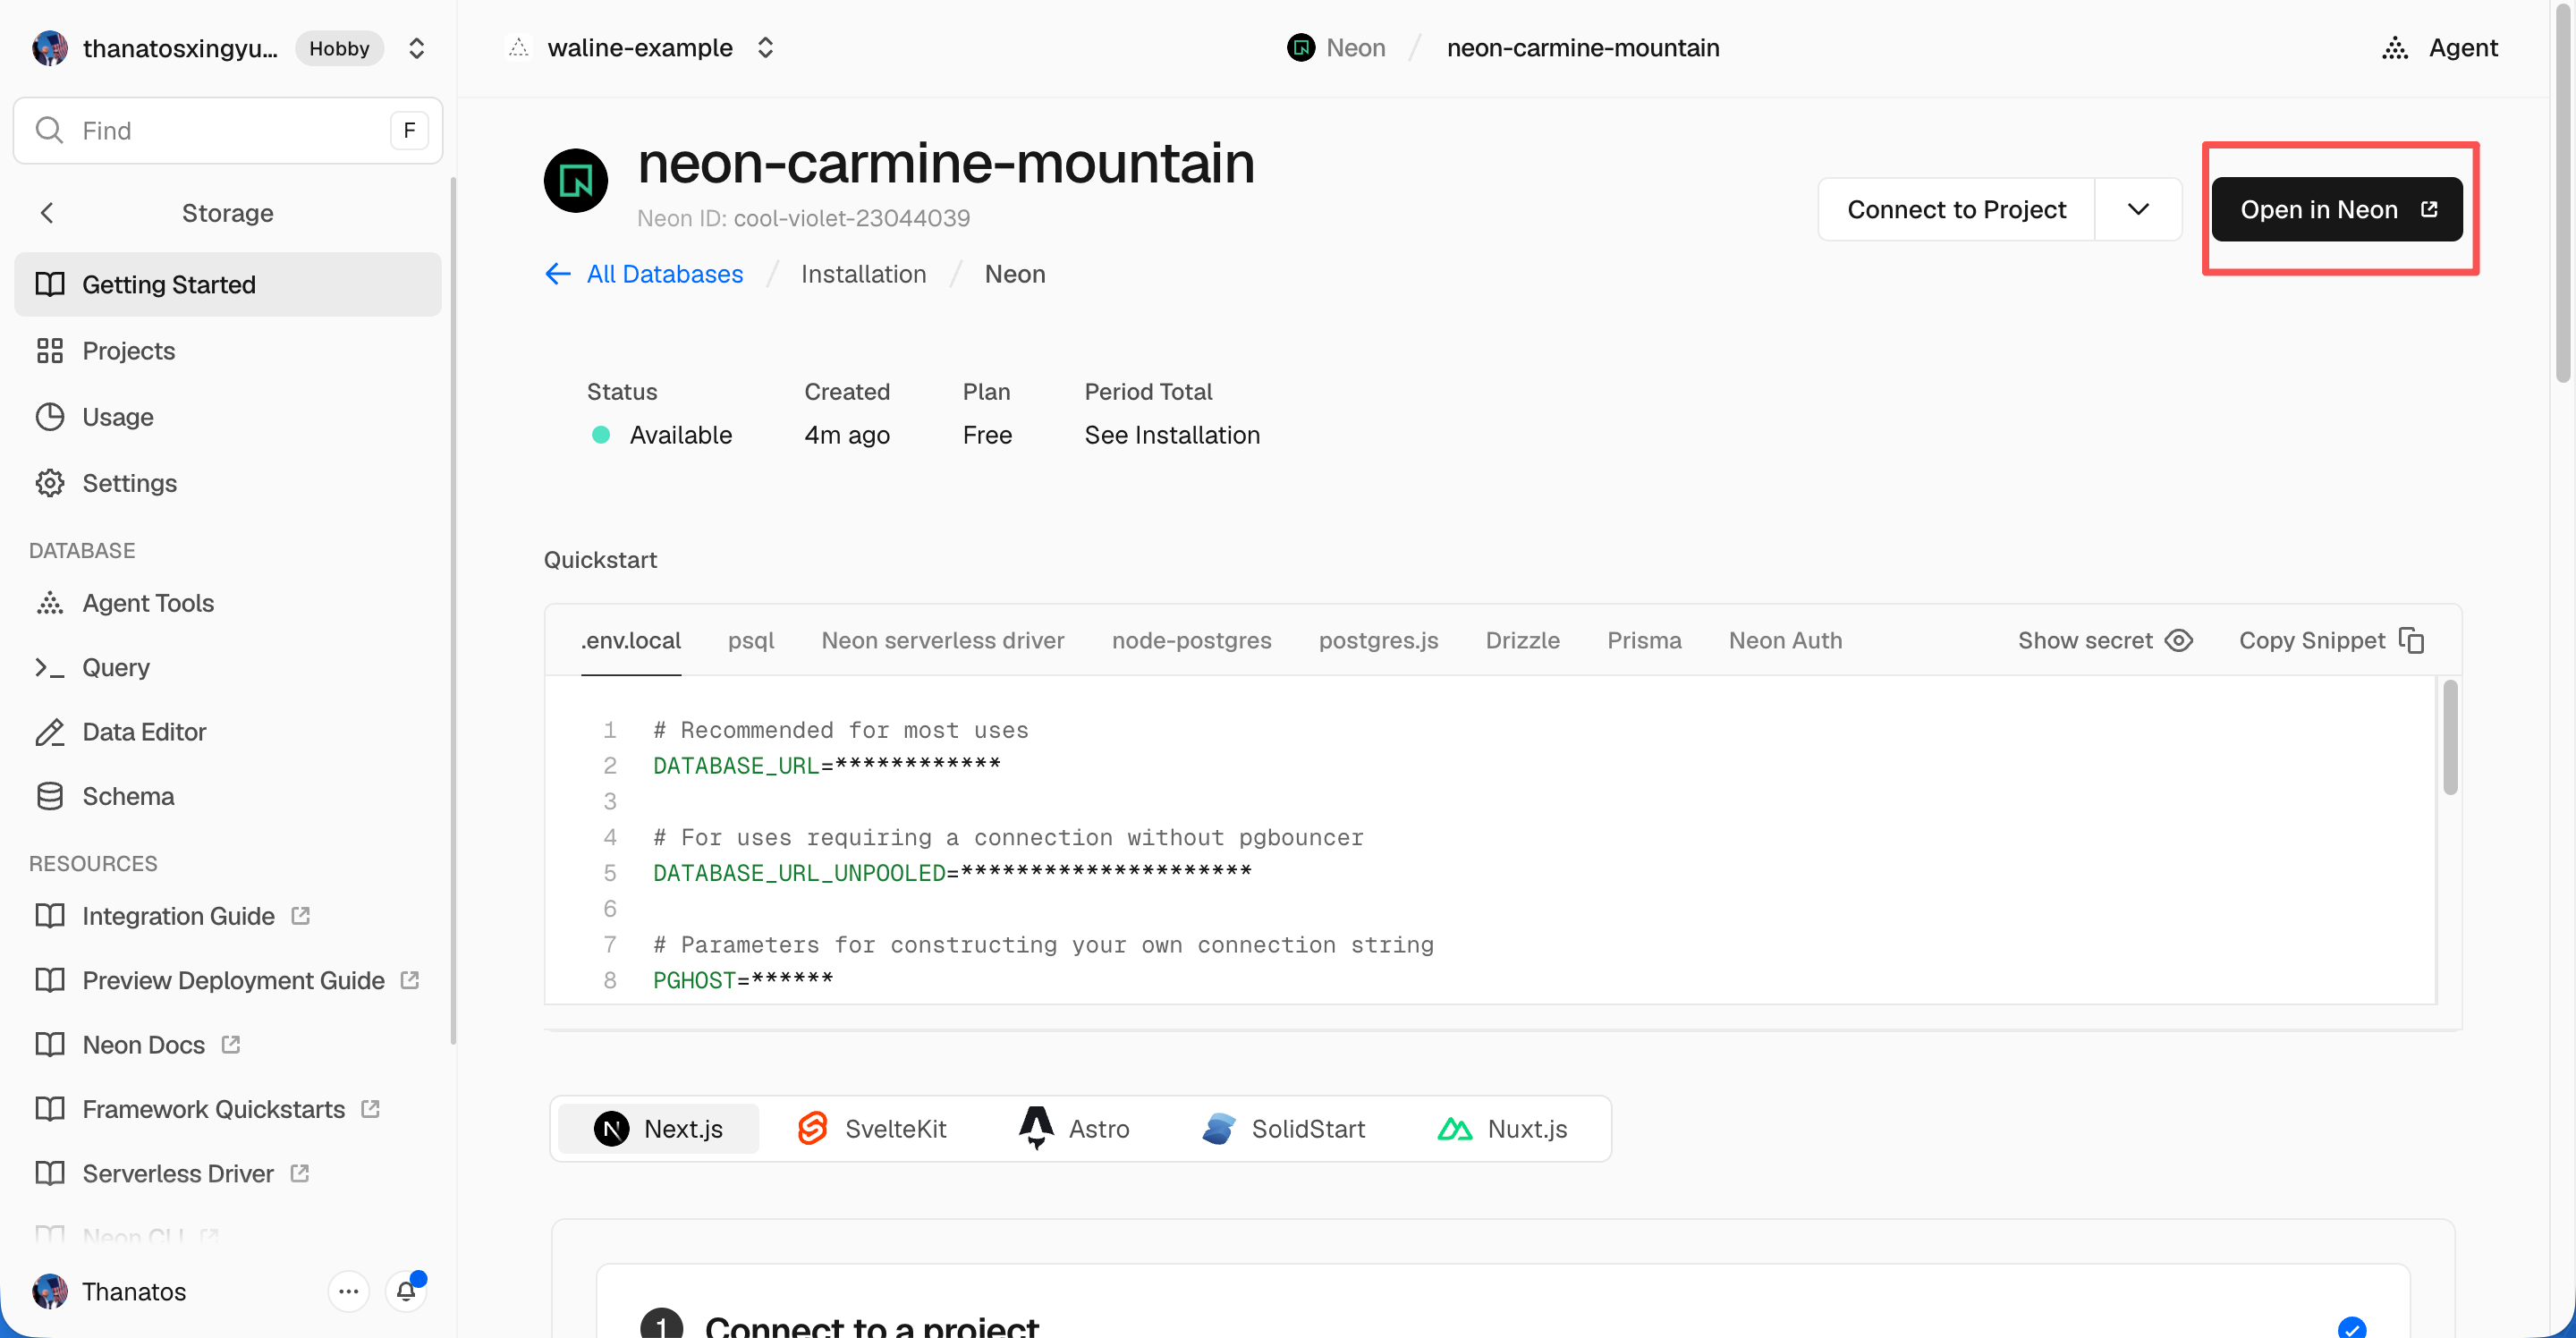Screen dimensions: 2576x1338
Task: Open the Query terminal icon
Action: click(49, 667)
